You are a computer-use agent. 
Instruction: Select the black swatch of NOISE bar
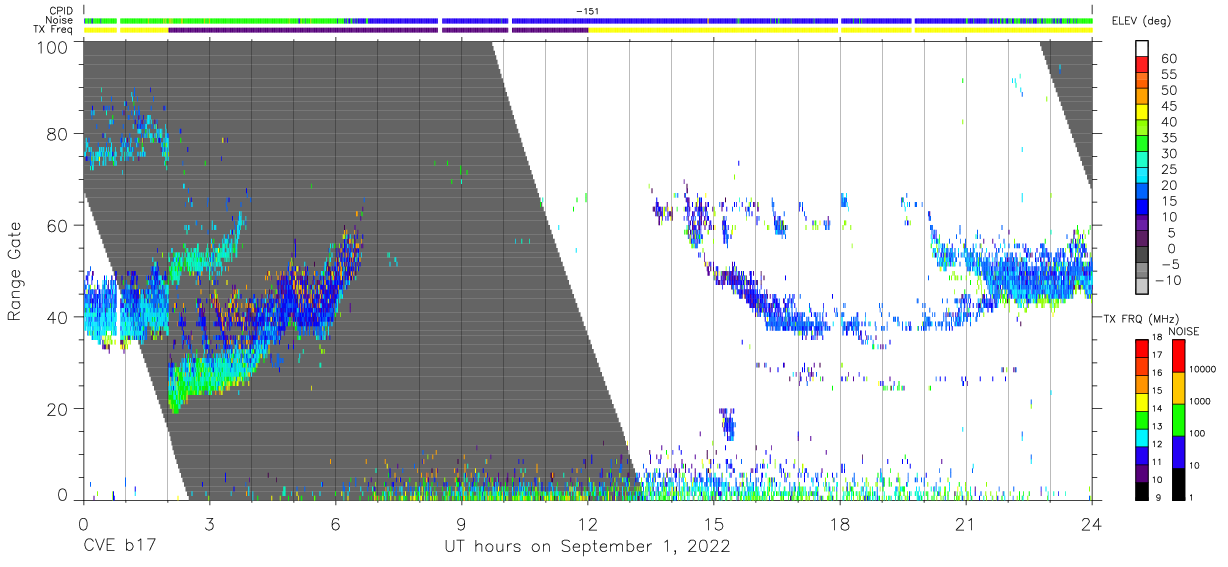coord(1177,482)
